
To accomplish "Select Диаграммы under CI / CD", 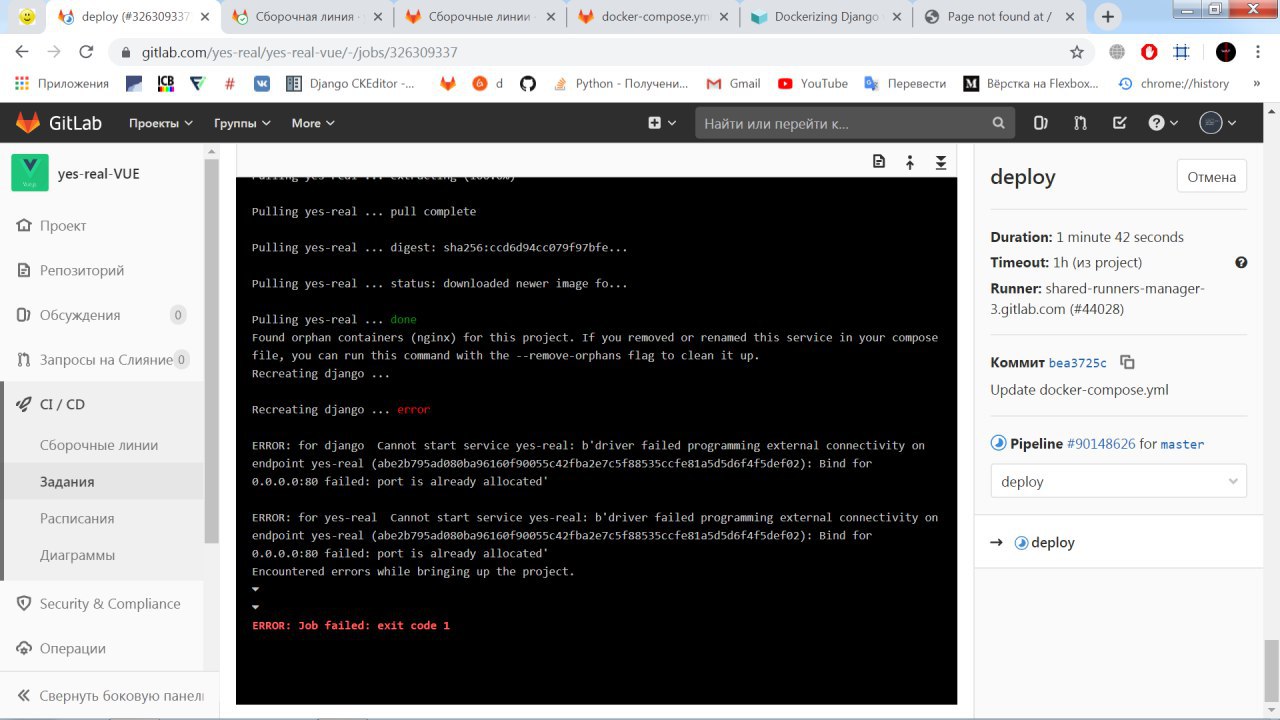I will click(x=77, y=555).
